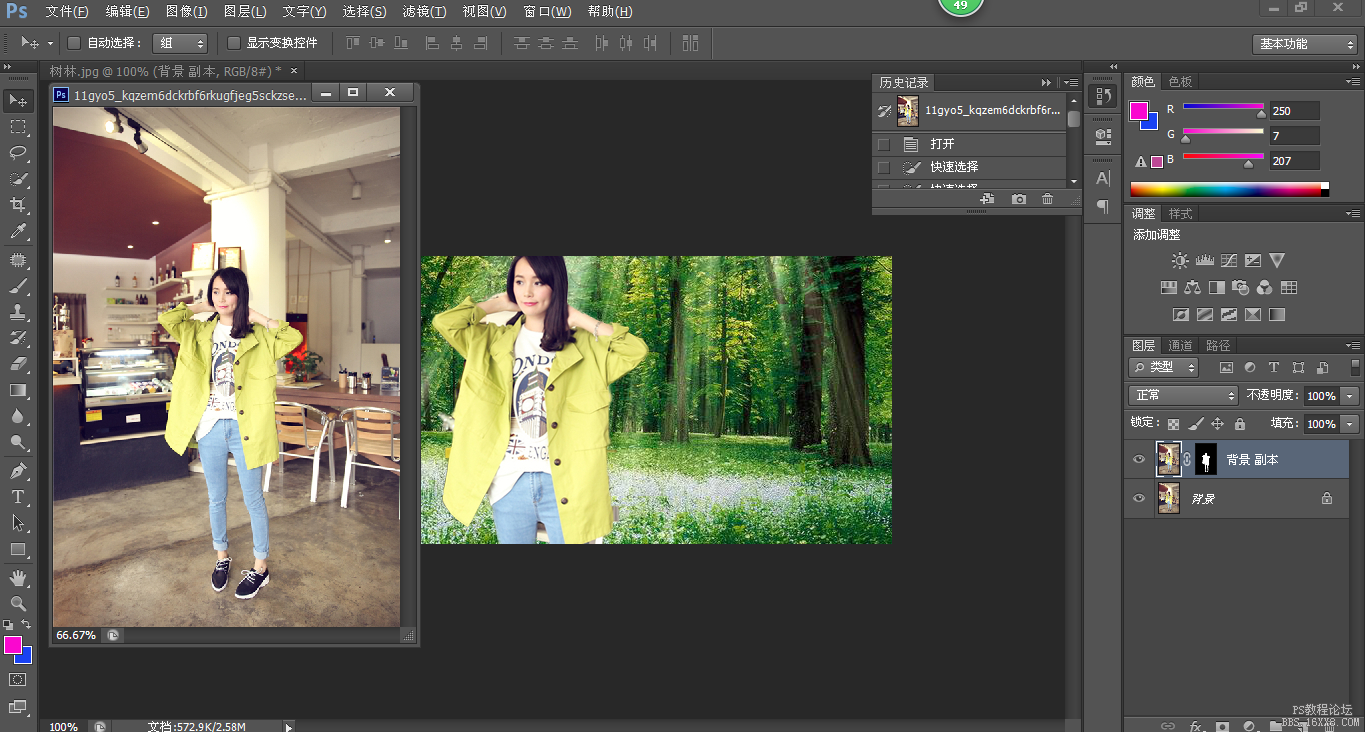This screenshot has height=732, width=1365.
Task: Hide the 背景 副本 layer
Action: (1138, 459)
